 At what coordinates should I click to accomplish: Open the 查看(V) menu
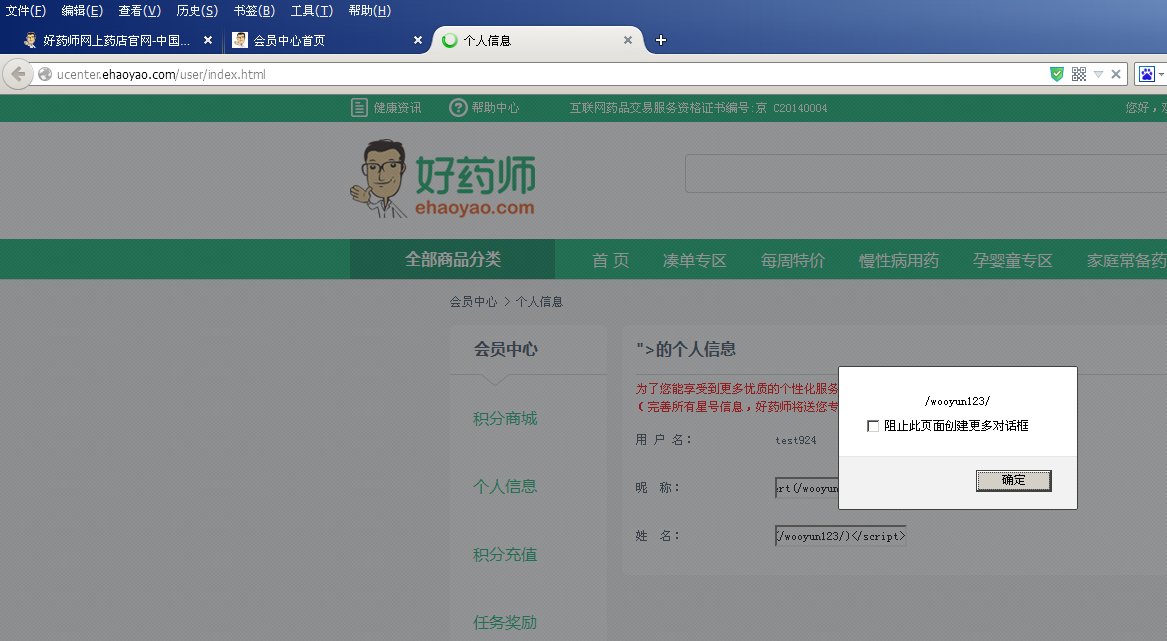point(139,10)
